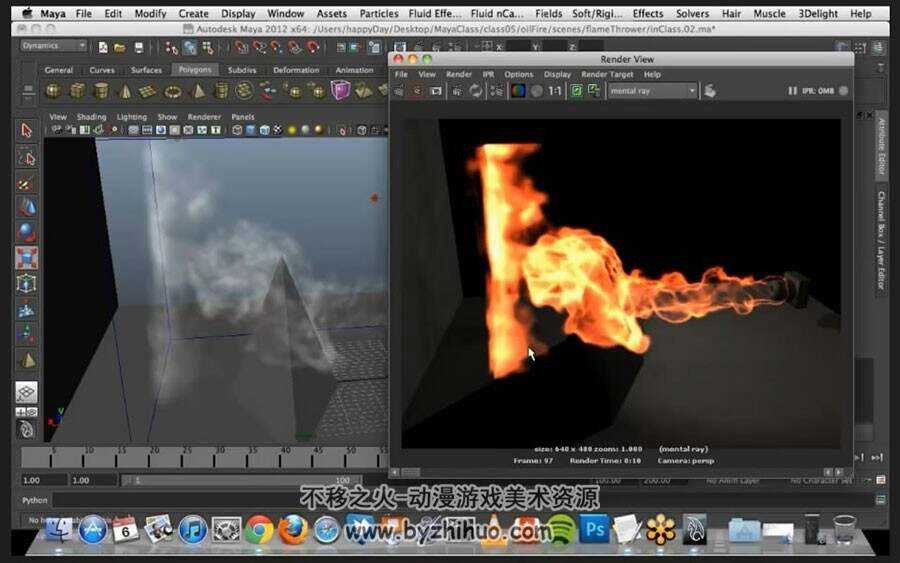Image resolution: width=900 pixels, height=563 pixels.
Task: Switch to the Polygons shelf tab
Action: [x=195, y=69]
